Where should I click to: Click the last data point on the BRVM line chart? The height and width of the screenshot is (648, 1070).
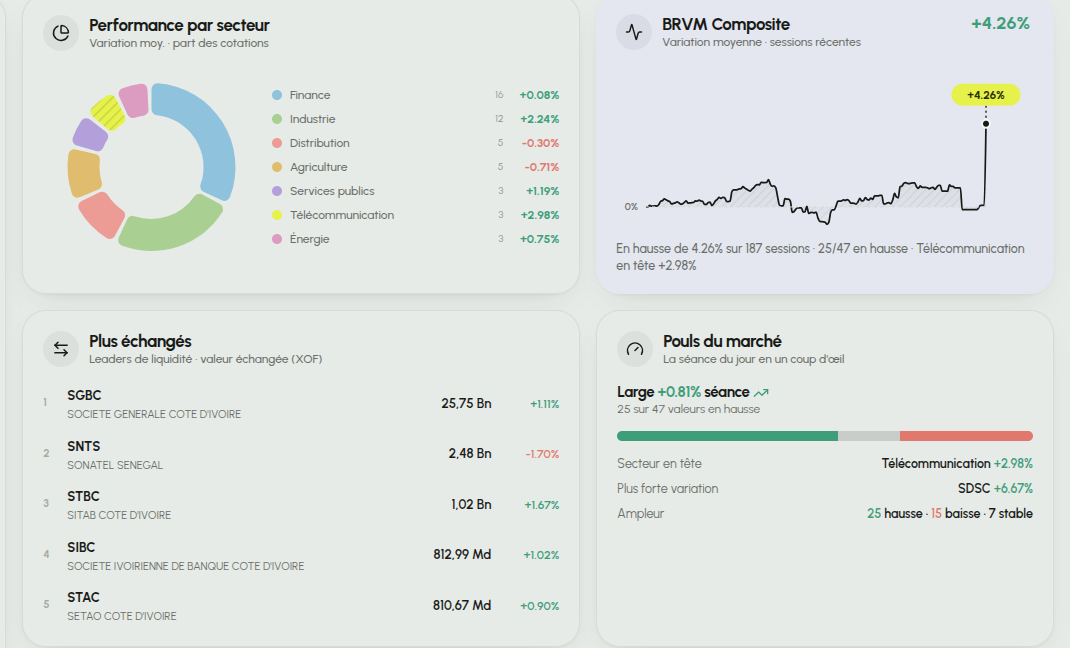click(985, 123)
